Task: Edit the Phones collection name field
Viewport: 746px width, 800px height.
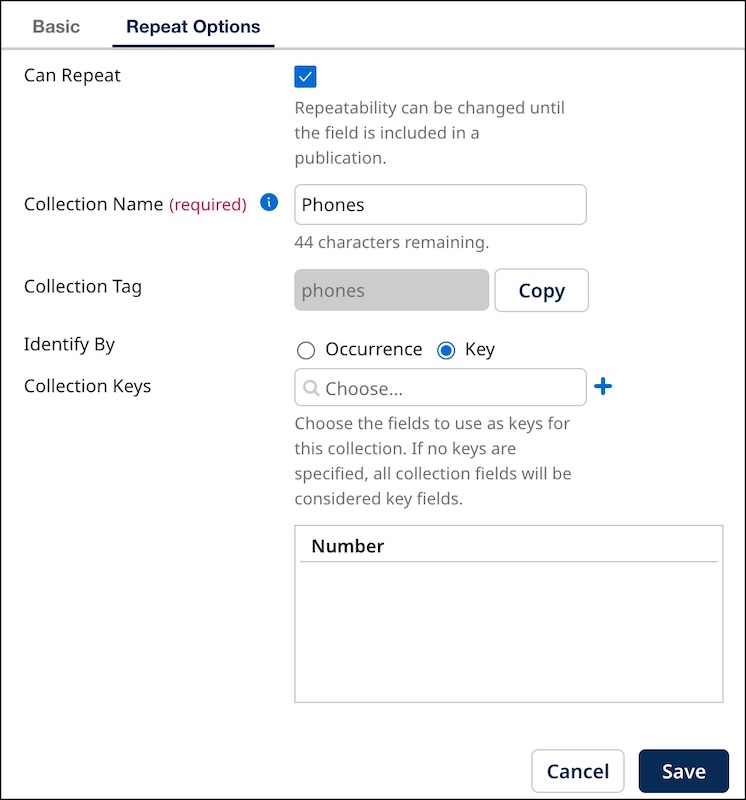Action: click(440, 204)
